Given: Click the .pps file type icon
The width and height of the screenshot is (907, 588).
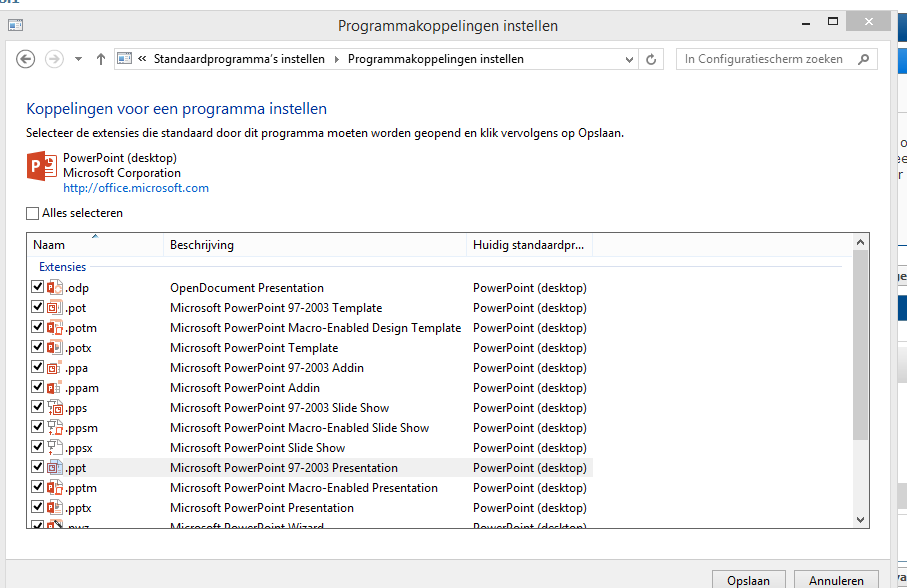Looking at the screenshot, I should tap(55, 408).
